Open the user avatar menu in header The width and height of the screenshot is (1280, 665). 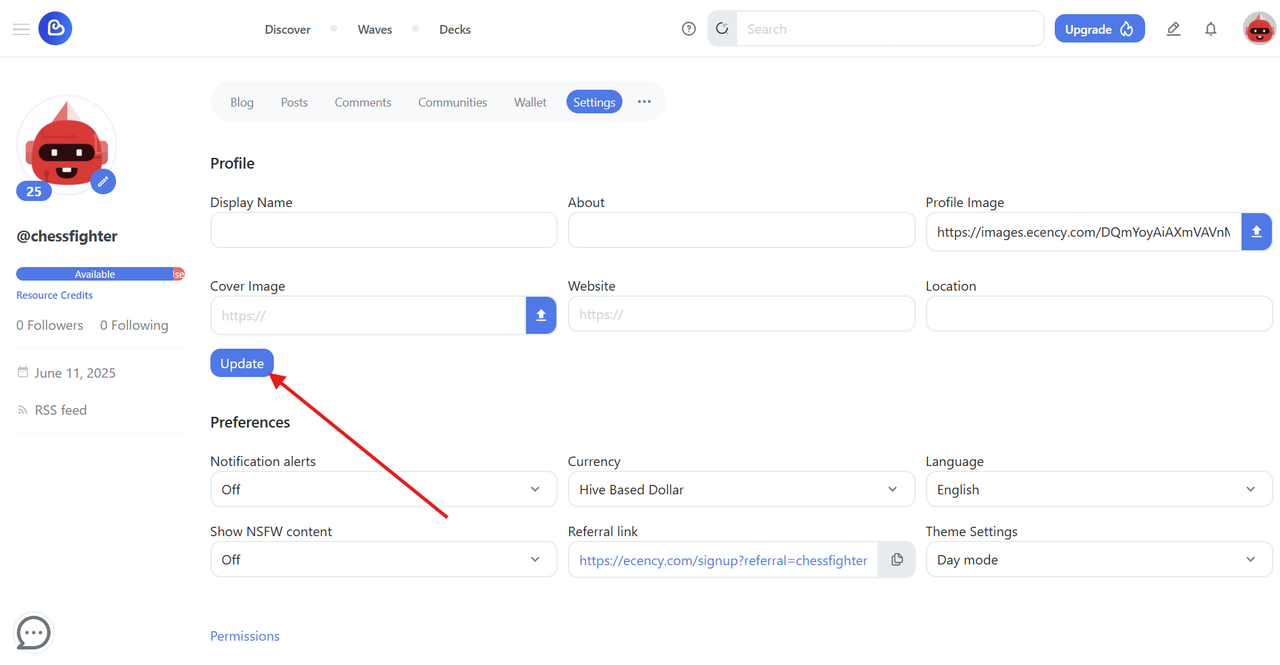point(1259,29)
